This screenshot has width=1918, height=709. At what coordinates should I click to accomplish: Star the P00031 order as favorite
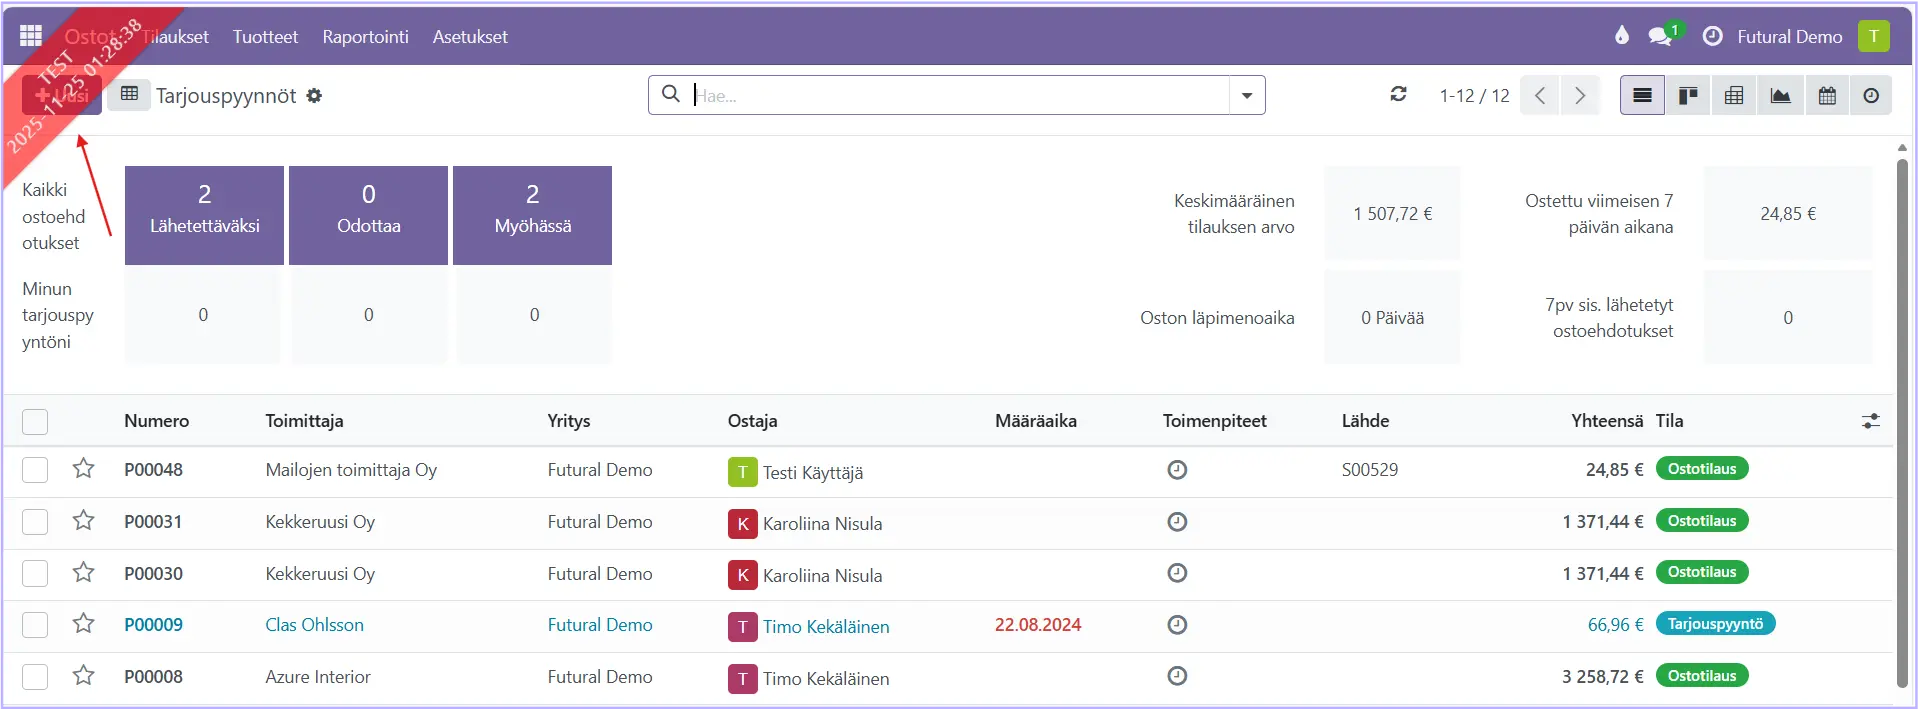point(84,521)
